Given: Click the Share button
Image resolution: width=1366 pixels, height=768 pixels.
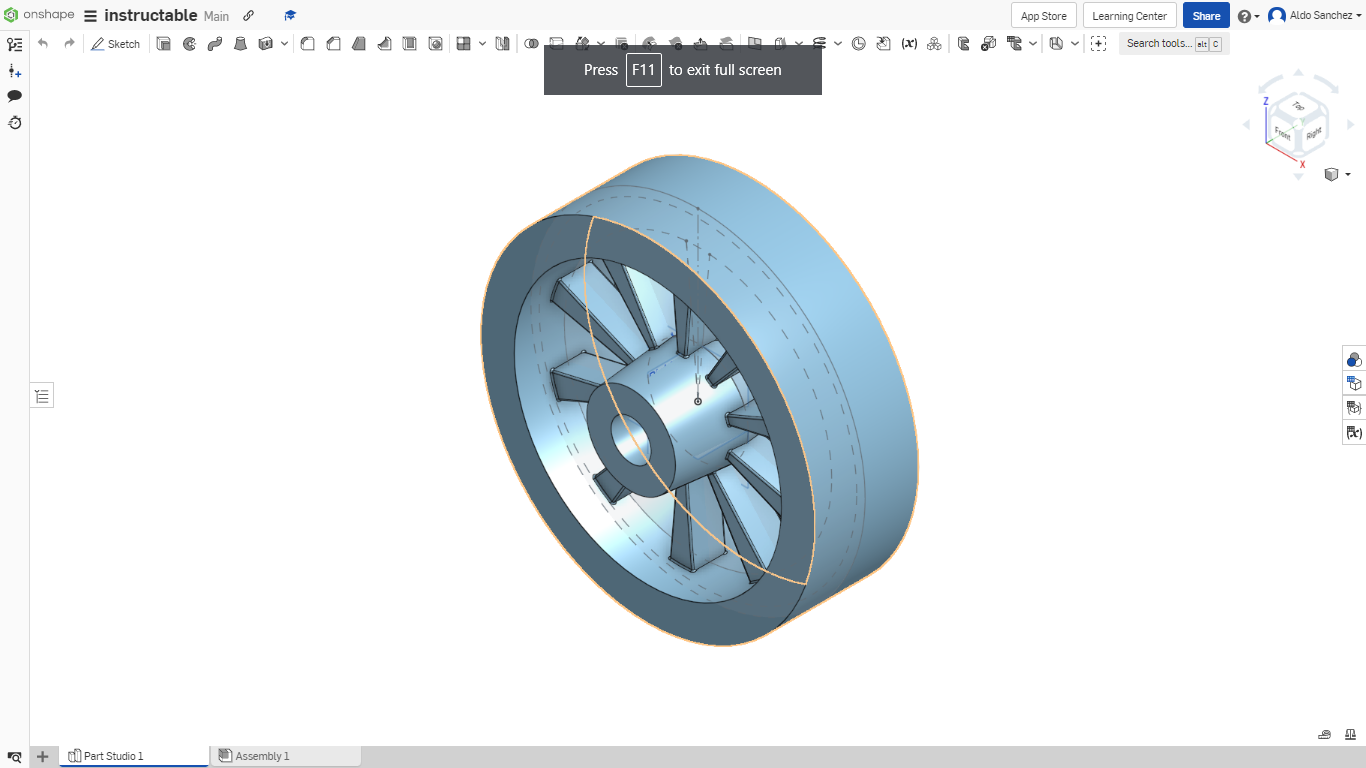Looking at the screenshot, I should pos(1205,15).
